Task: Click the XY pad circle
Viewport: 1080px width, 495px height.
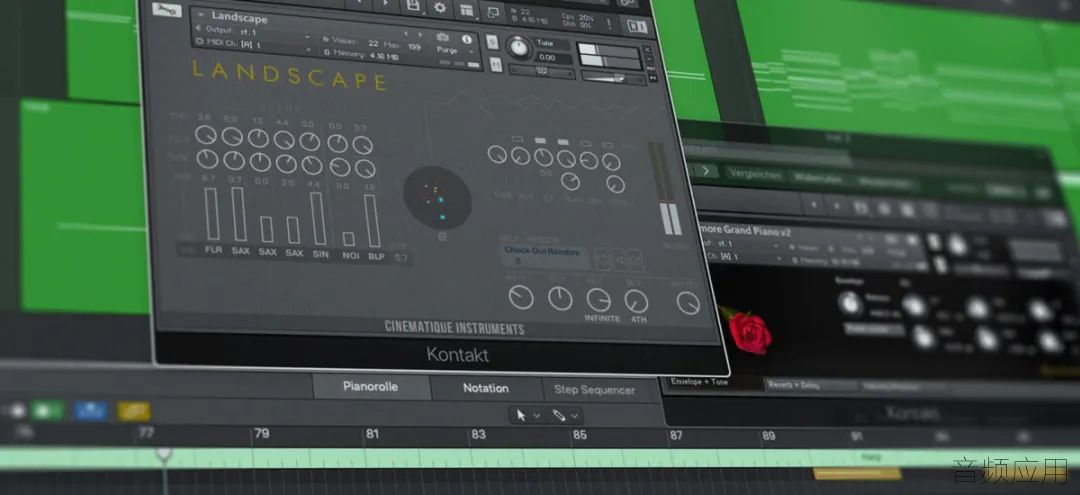Action: click(437, 198)
